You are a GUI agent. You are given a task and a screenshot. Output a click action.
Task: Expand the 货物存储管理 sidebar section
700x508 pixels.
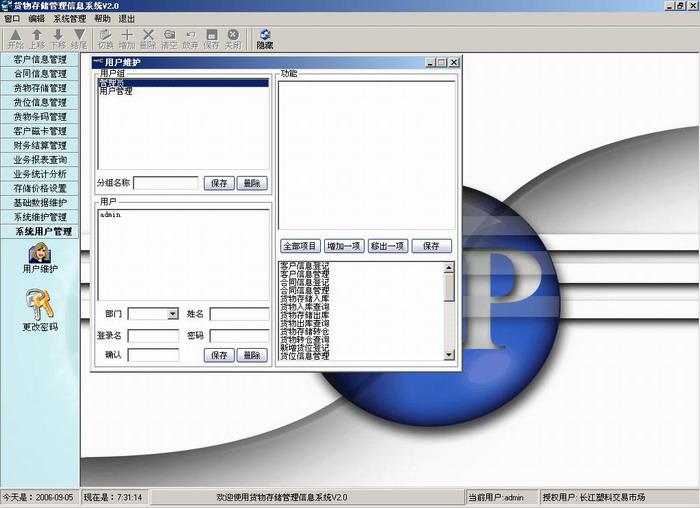[40, 88]
